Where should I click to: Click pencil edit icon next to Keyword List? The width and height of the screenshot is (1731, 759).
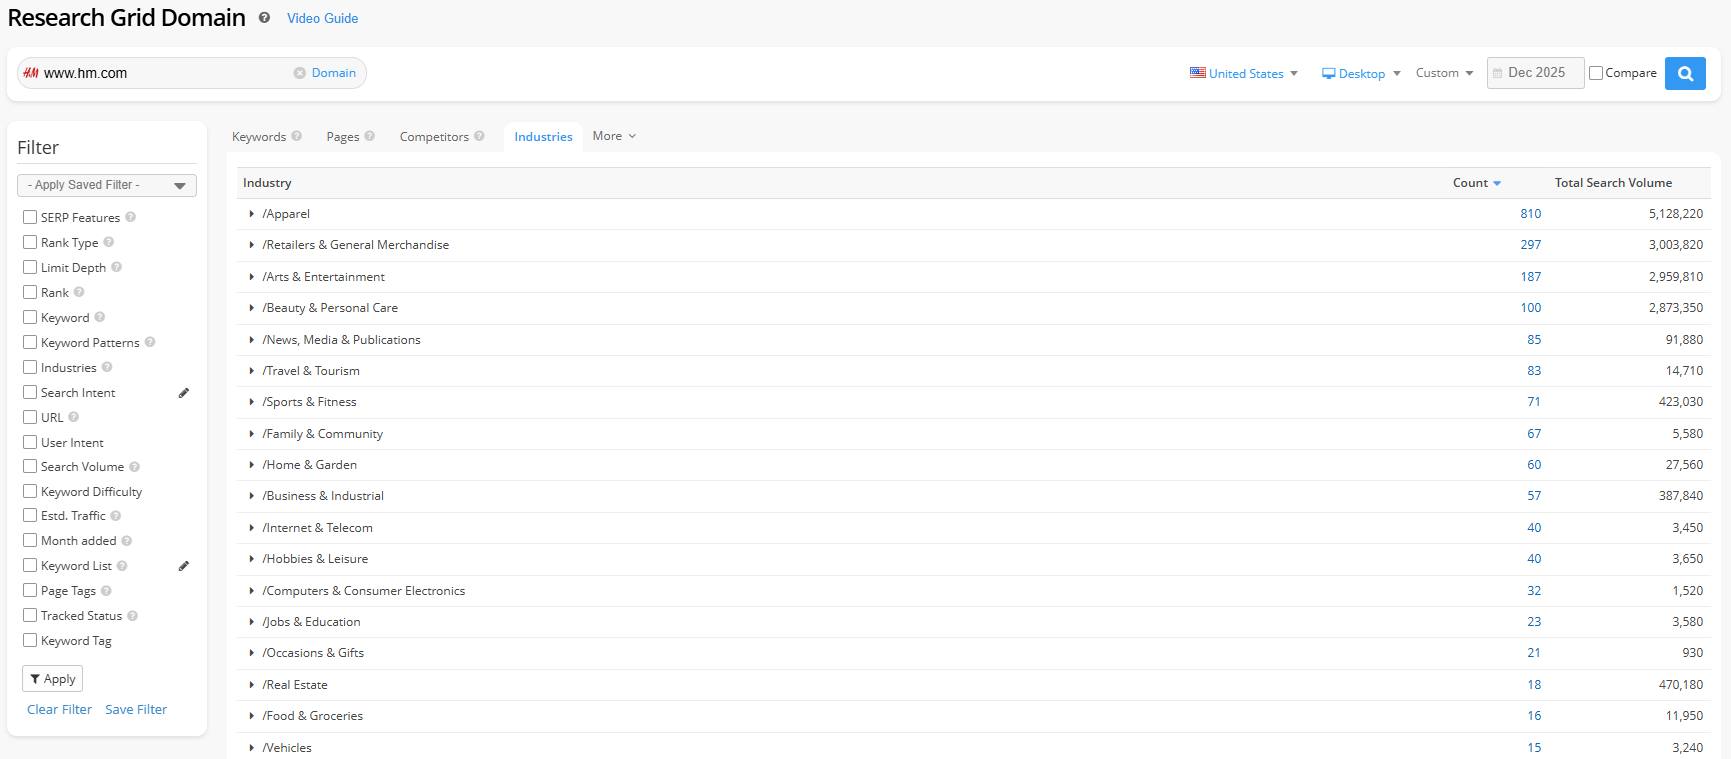(x=184, y=566)
